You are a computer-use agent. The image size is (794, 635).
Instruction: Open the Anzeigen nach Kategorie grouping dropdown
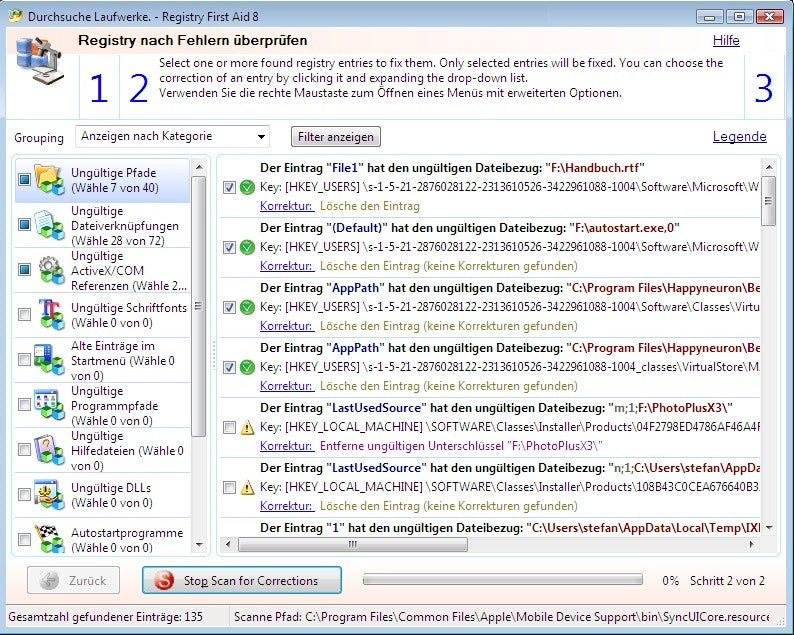(172, 137)
